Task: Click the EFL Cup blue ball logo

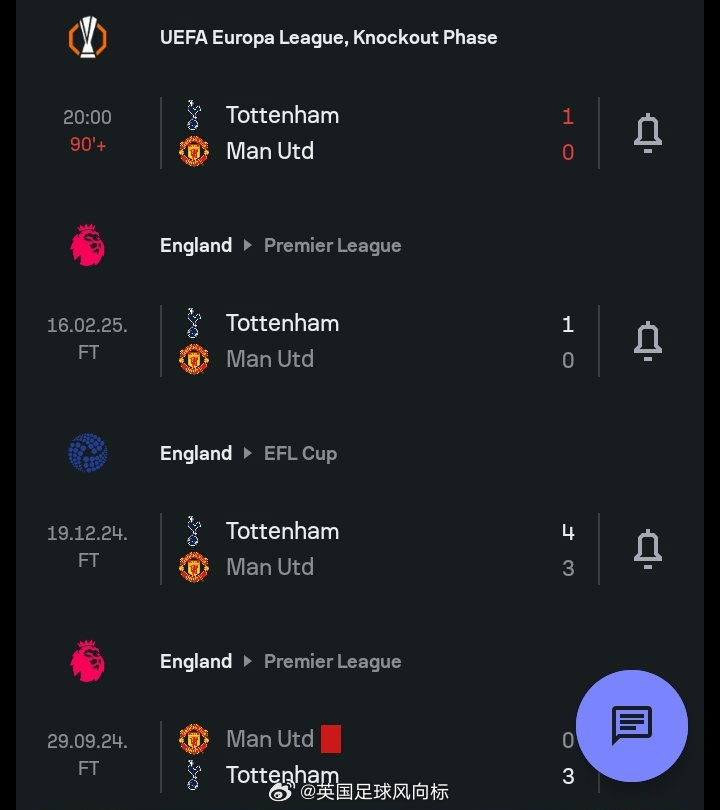Action: click(x=88, y=453)
